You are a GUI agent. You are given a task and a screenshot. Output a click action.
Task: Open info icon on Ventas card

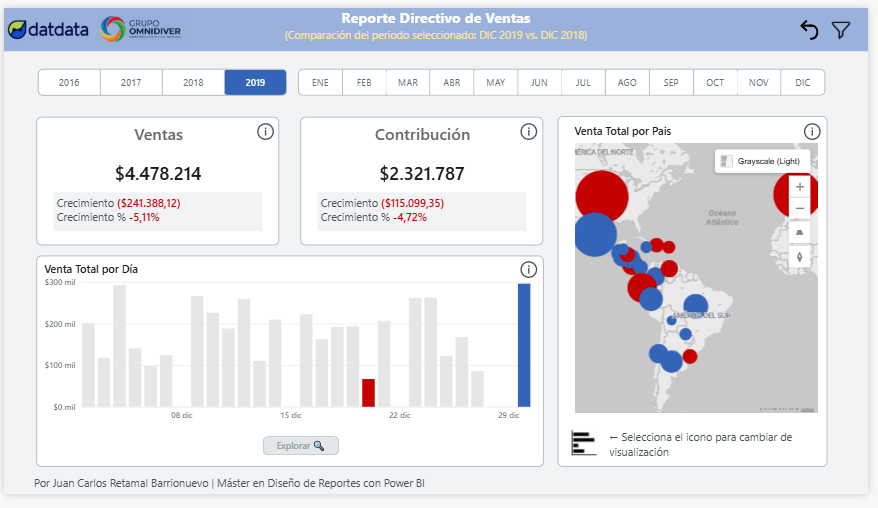pos(265,132)
